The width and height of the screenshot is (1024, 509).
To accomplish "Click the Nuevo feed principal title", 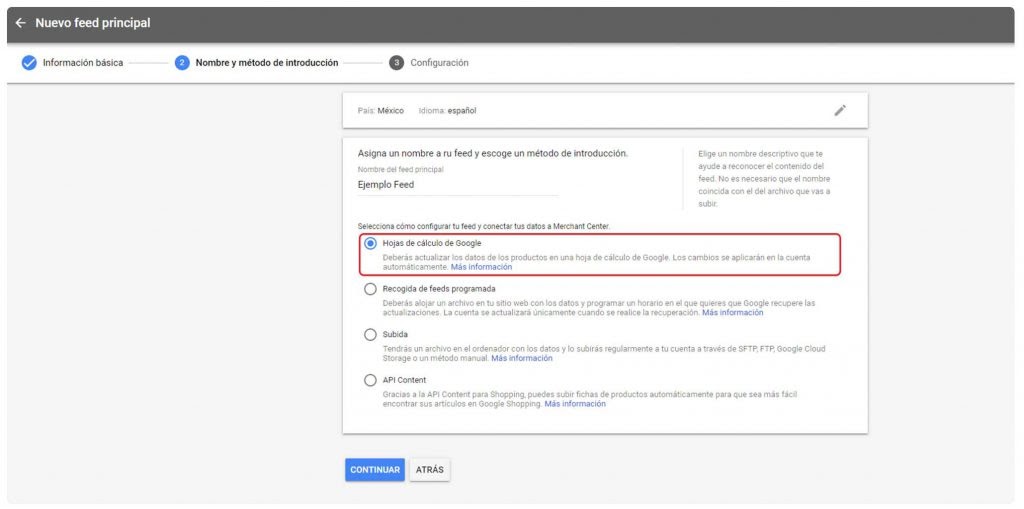I will tap(93, 23).
